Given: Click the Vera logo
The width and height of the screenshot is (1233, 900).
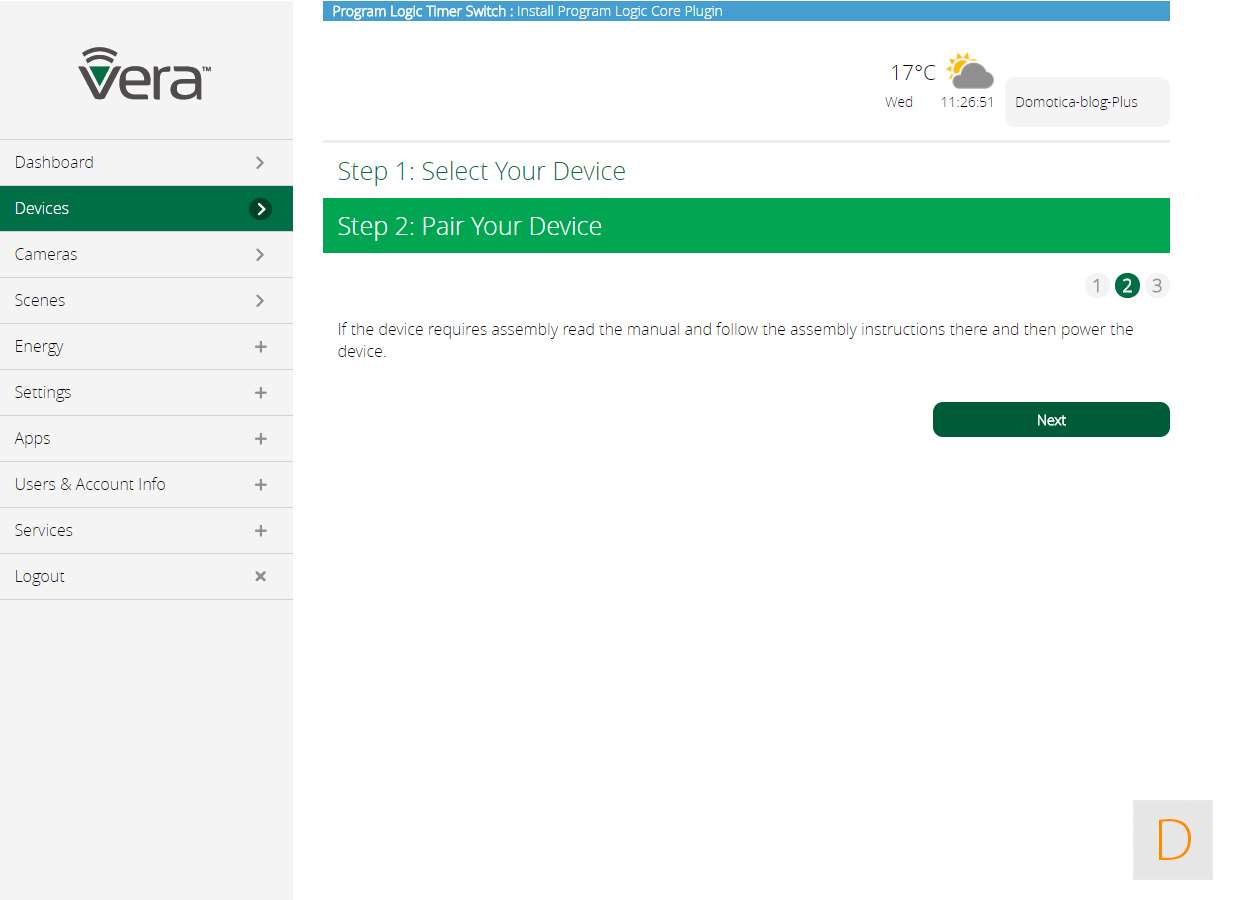Looking at the screenshot, I should [x=145, y=74].
